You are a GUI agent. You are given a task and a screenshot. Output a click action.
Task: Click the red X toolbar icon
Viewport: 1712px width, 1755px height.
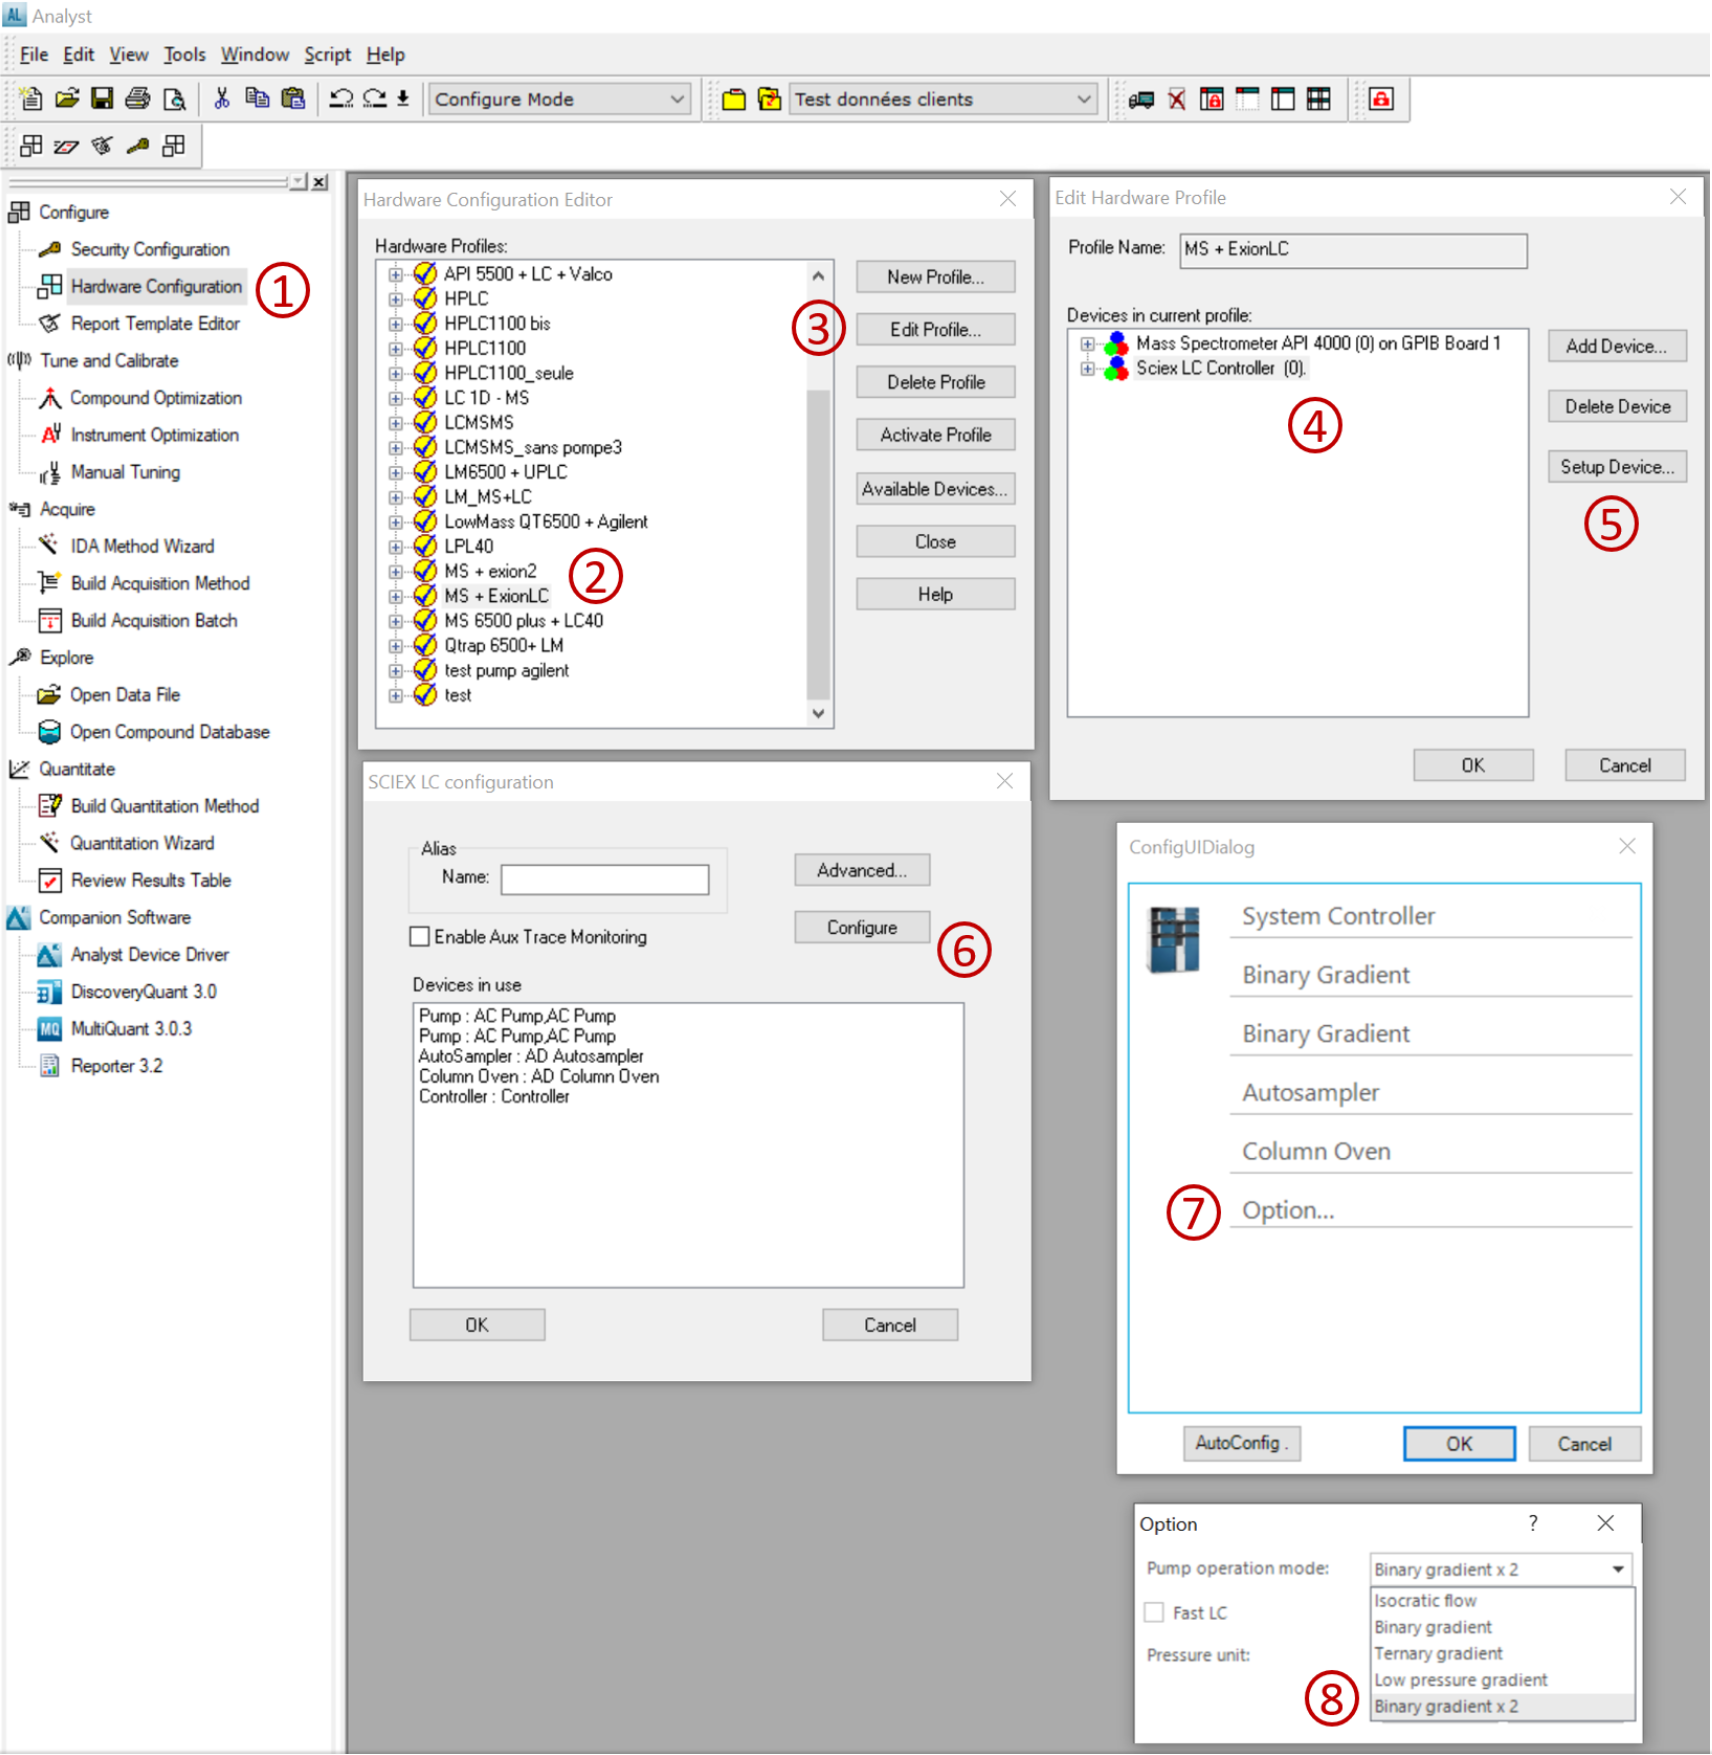point(1177,99)
